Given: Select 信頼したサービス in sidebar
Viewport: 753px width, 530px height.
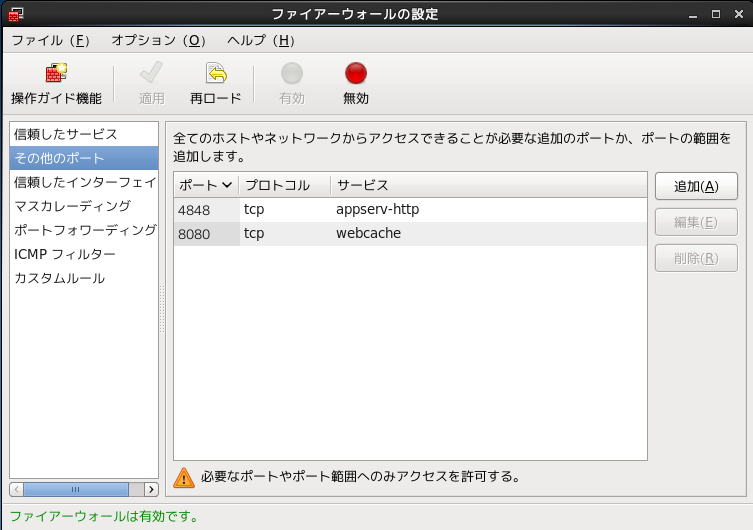Looking at the screenshot, I should [x=66, y=134].
